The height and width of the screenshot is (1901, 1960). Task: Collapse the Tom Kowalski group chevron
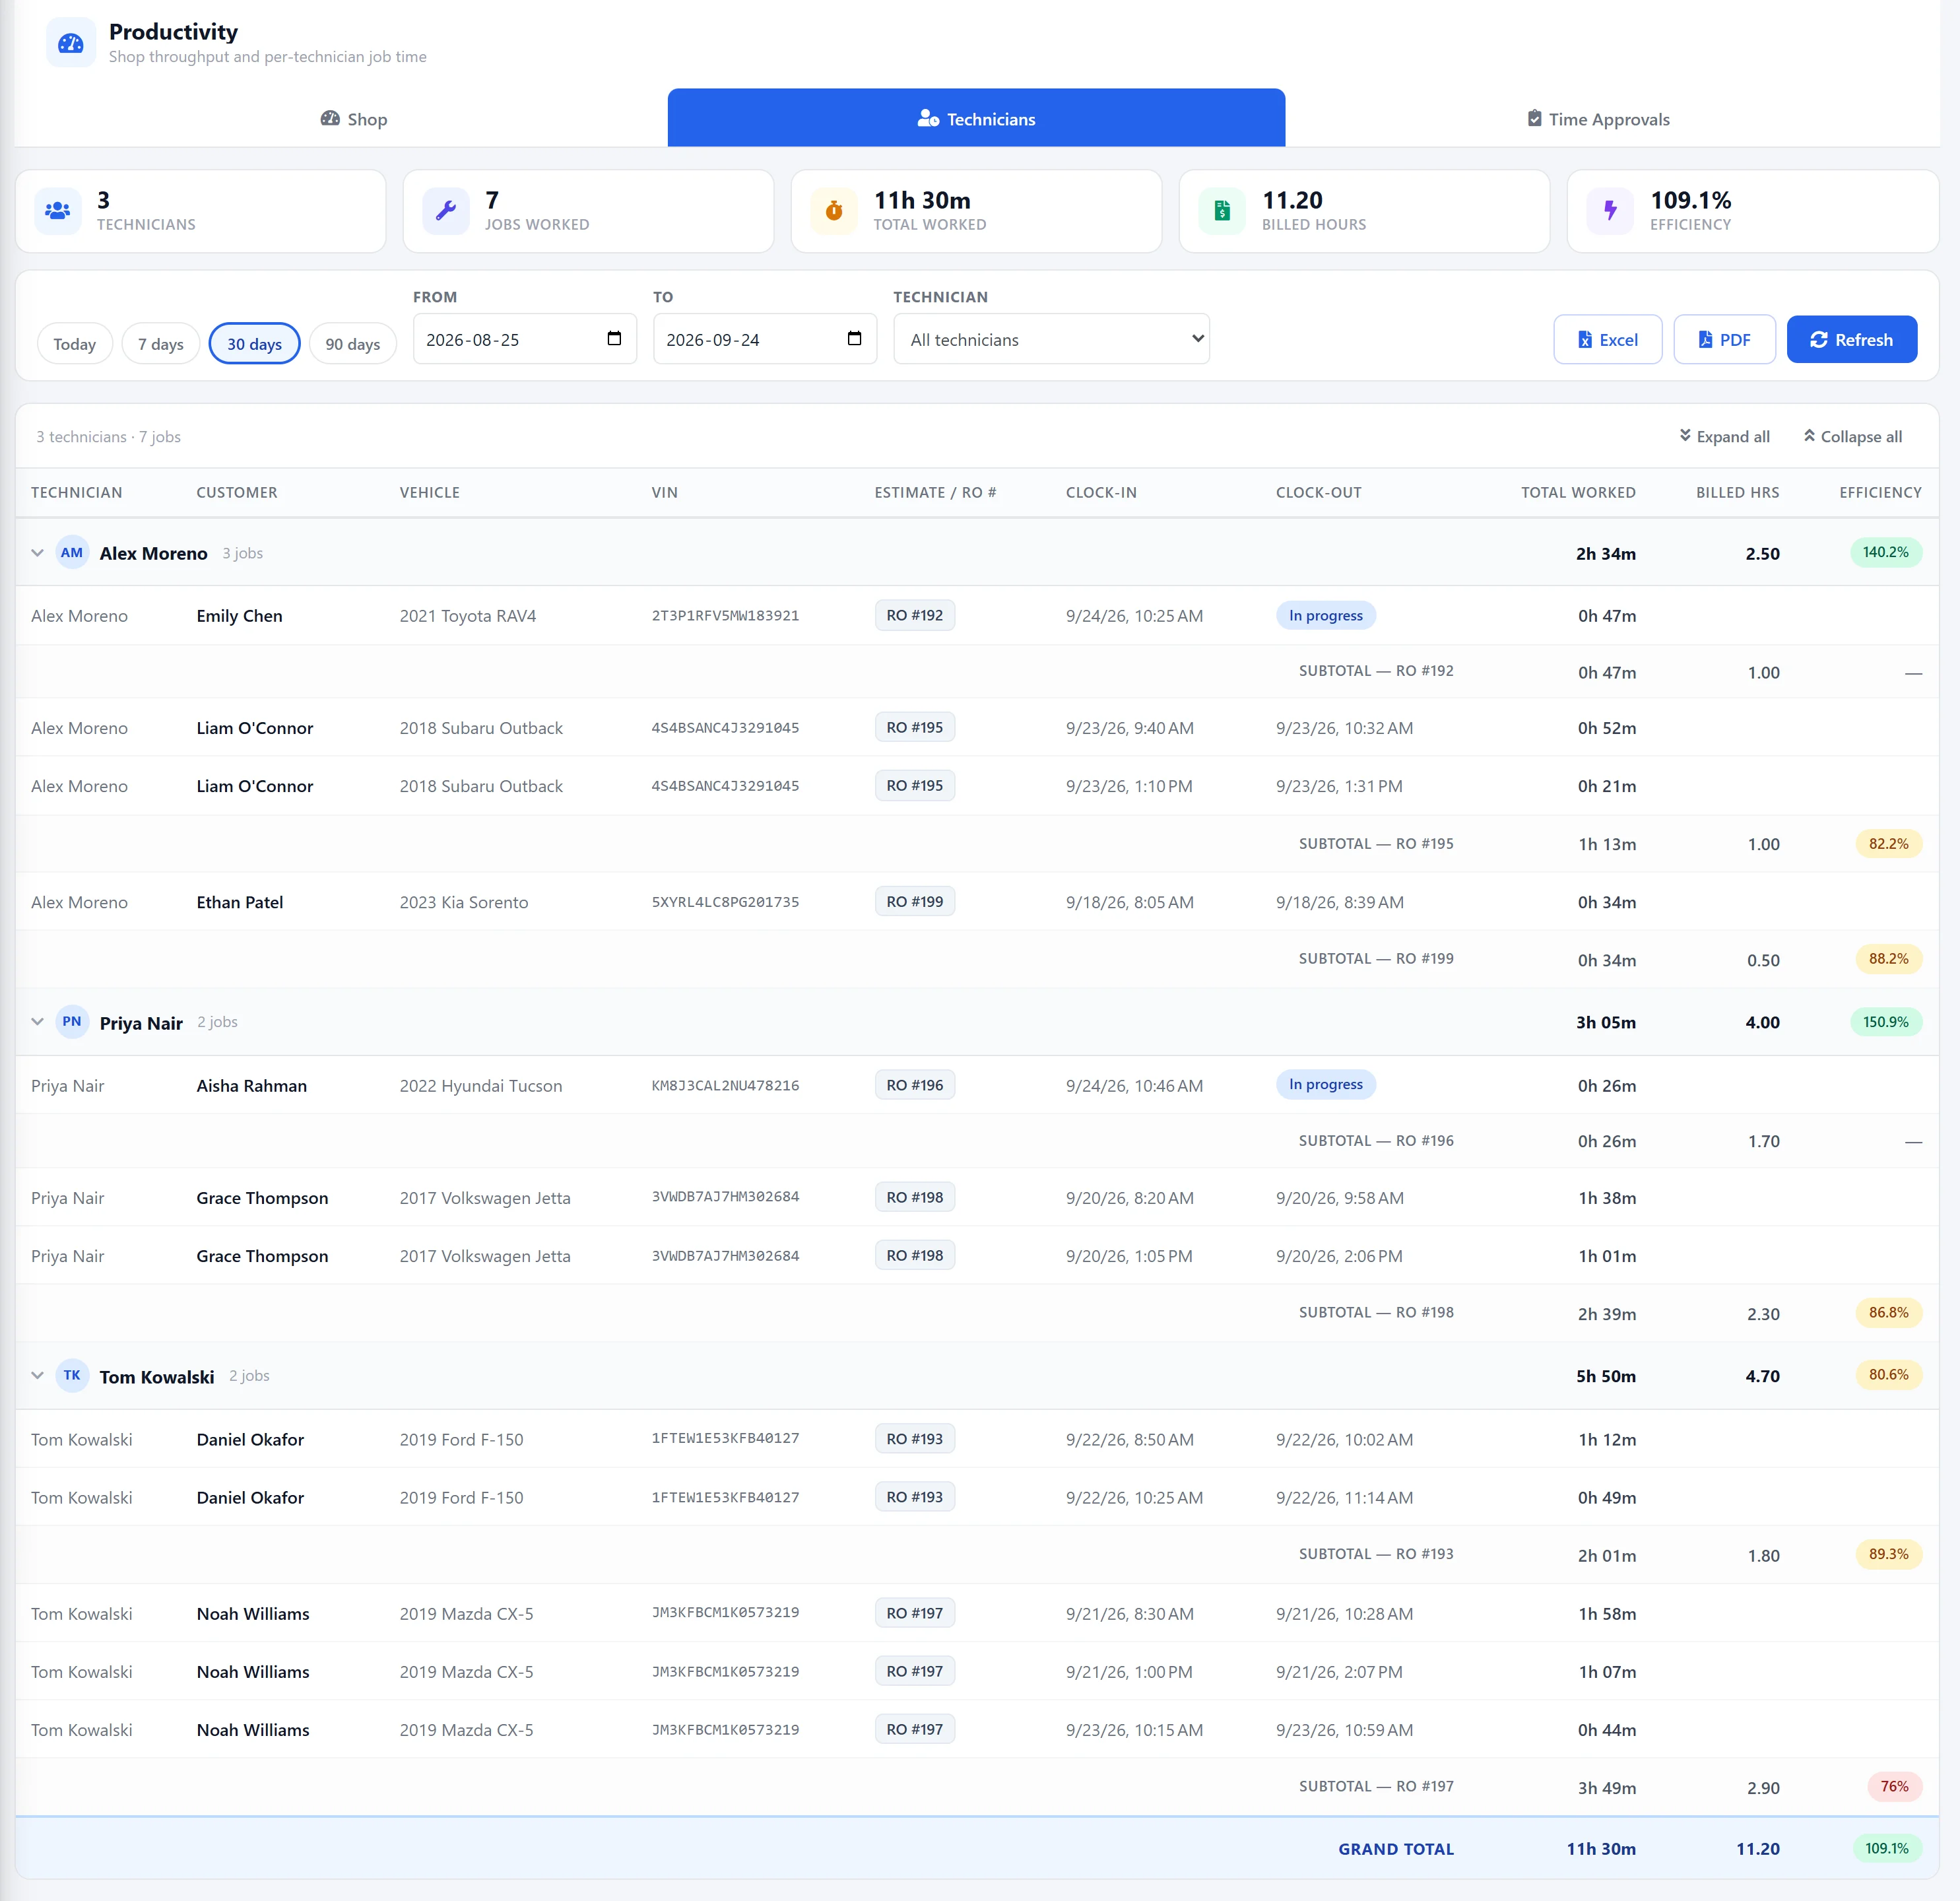tap(38, 1376)
